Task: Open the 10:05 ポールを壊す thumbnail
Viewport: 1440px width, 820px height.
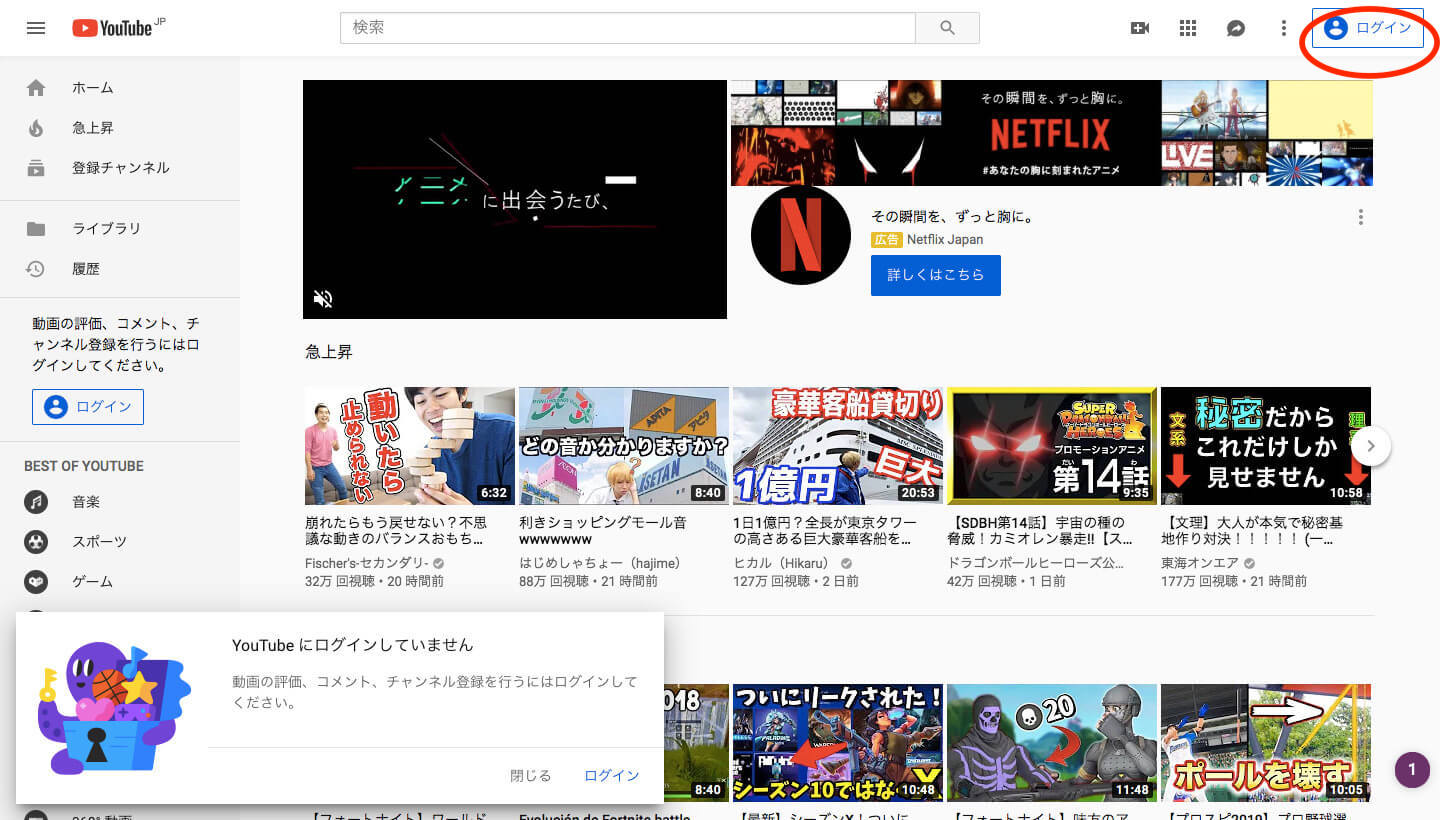Action: coord(1266,743)
